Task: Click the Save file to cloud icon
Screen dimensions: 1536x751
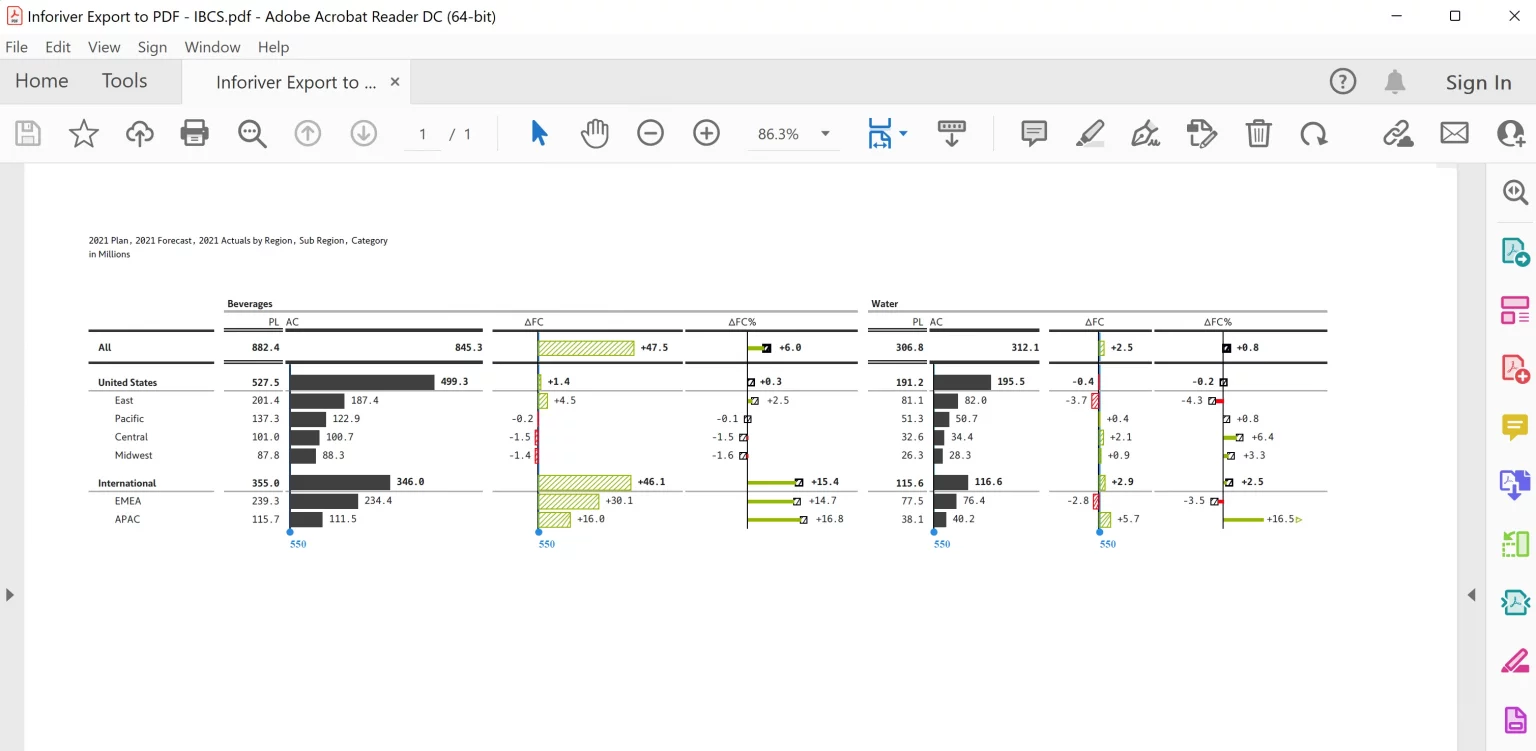Action: click(x=139, y=133)
